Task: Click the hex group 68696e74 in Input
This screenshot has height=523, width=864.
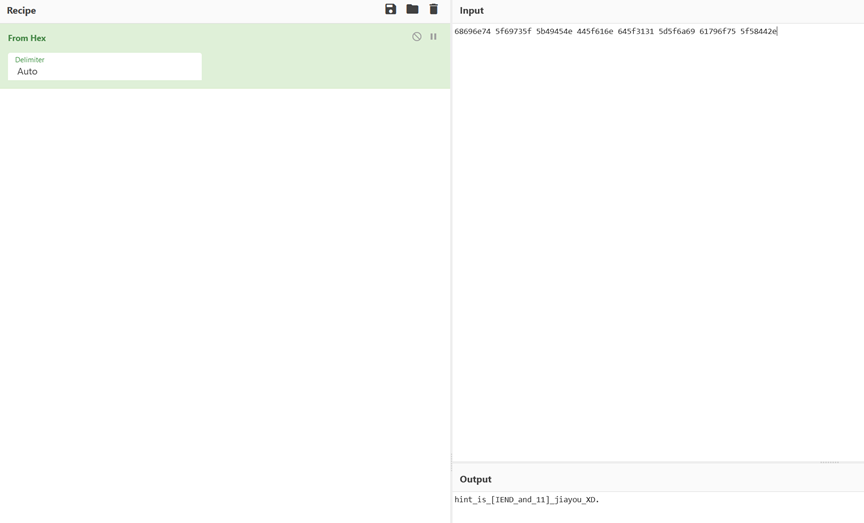Action: 472,31
